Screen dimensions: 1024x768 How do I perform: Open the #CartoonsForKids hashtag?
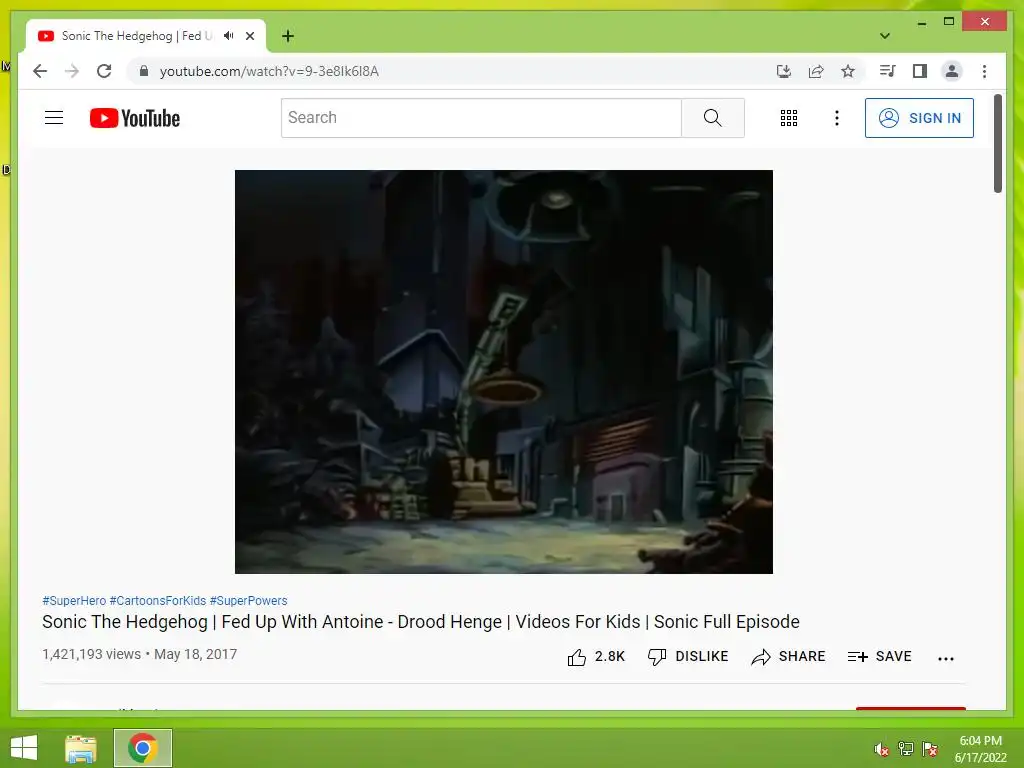tap(157, 600)
